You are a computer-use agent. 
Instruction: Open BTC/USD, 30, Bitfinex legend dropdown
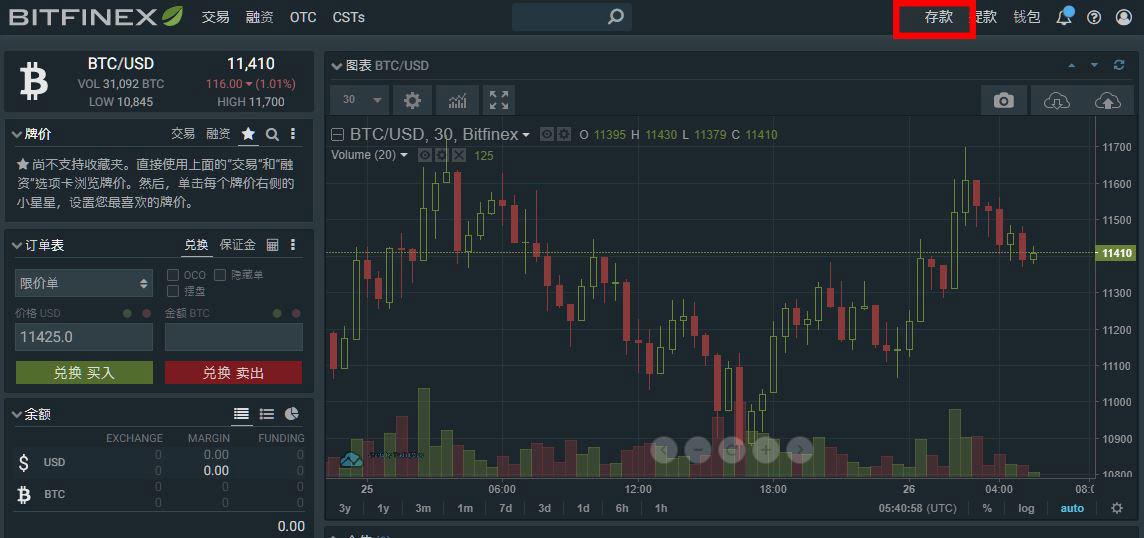pyautogui.click(x=525, y=135)
